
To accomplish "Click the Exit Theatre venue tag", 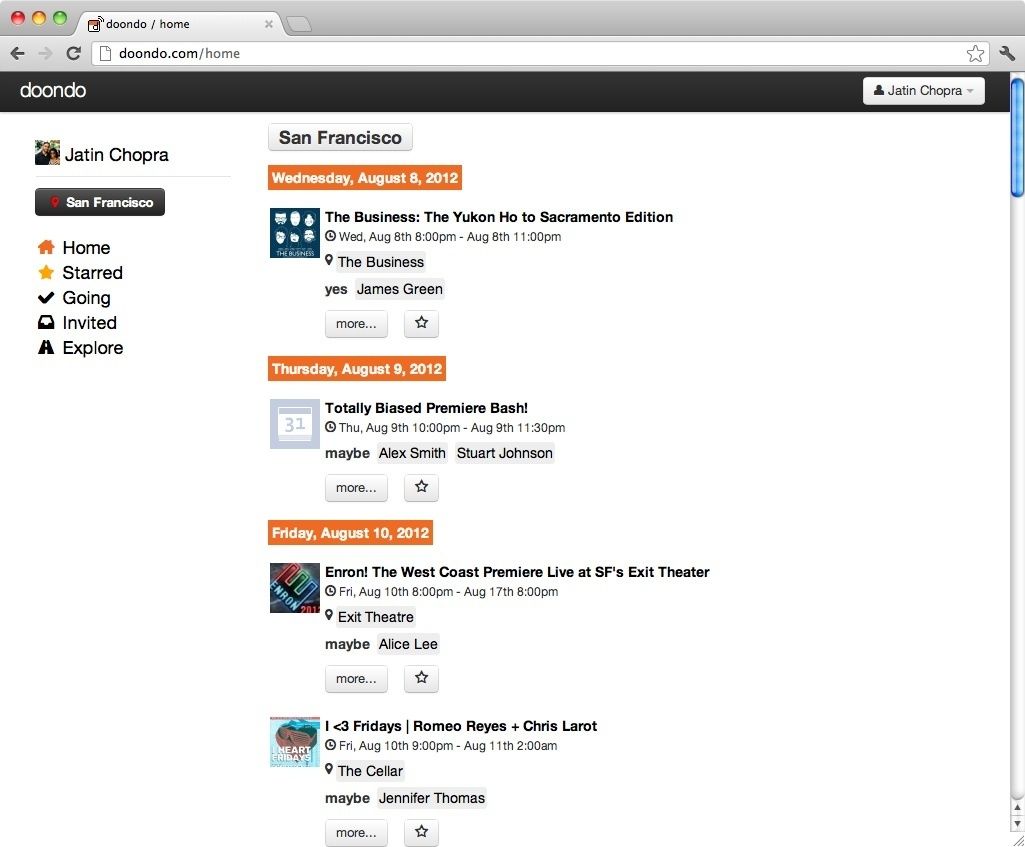I will tap(375, 617).
